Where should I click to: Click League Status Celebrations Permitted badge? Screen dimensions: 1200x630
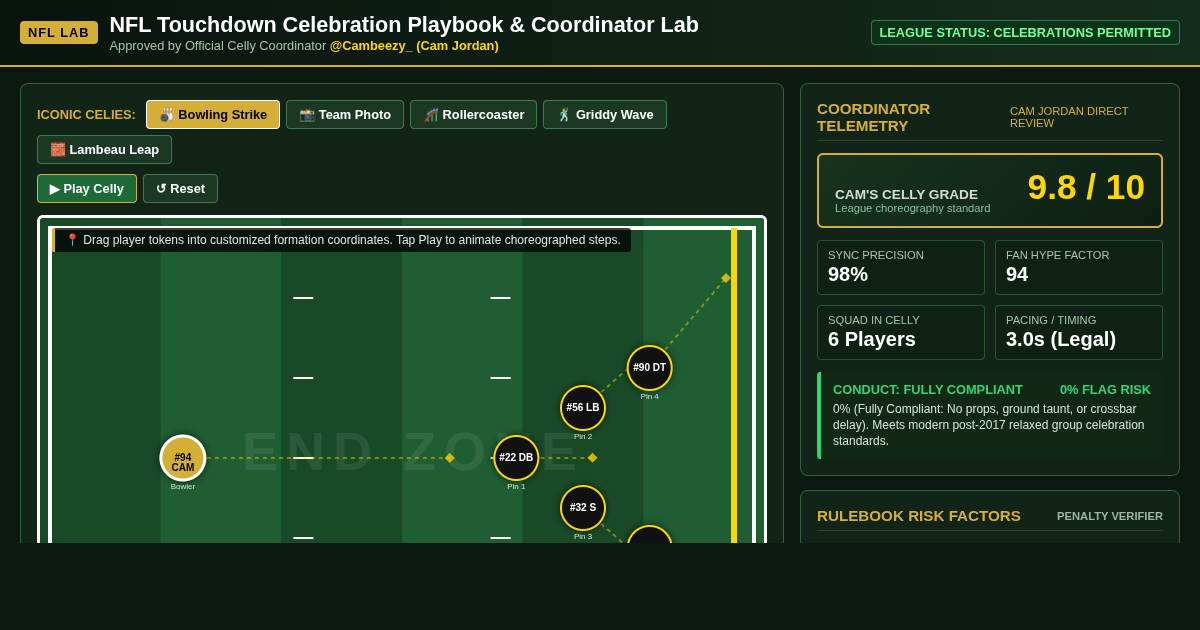(1025, 32)
